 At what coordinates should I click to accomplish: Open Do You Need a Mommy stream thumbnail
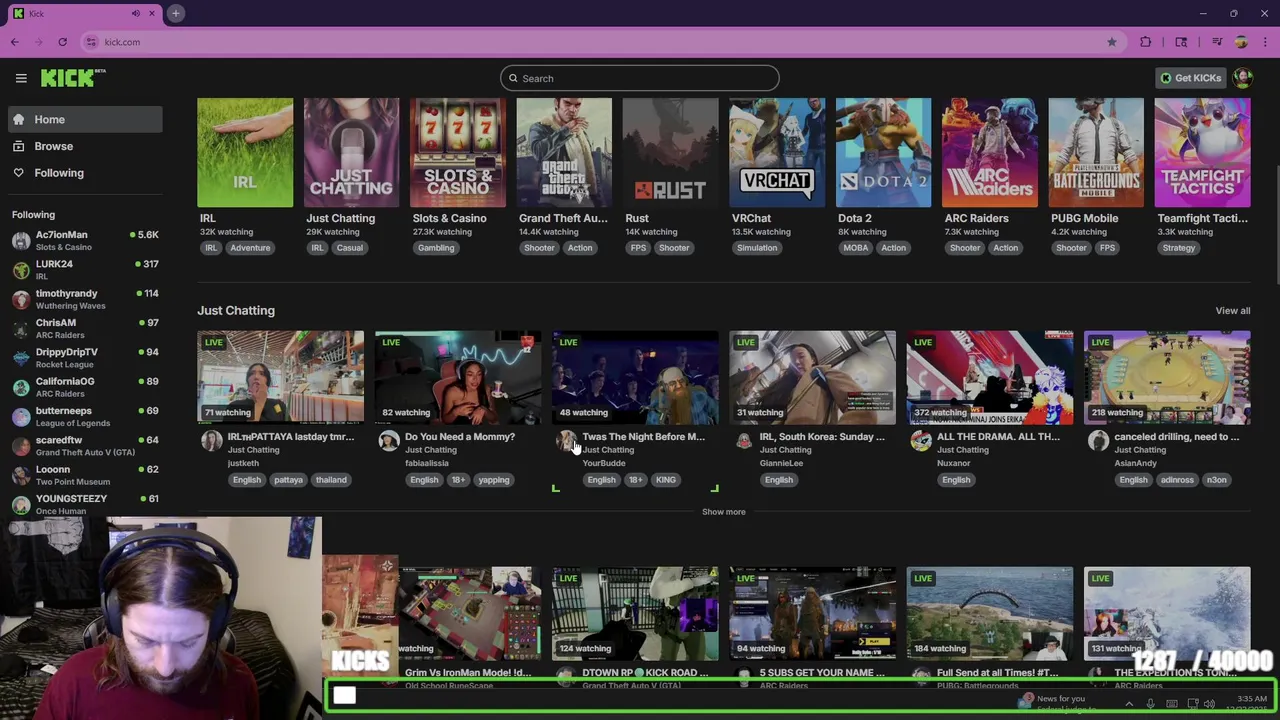(x=458, y=377)
